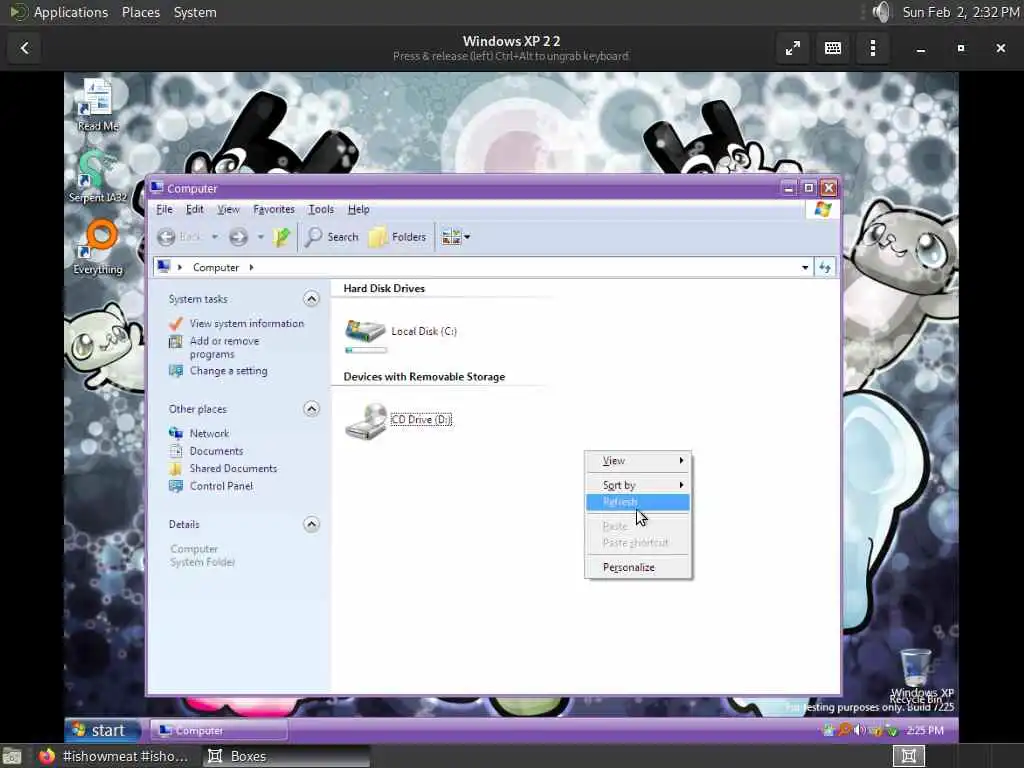
Task: Click the Windows XP start button
Action: (103, 730)
